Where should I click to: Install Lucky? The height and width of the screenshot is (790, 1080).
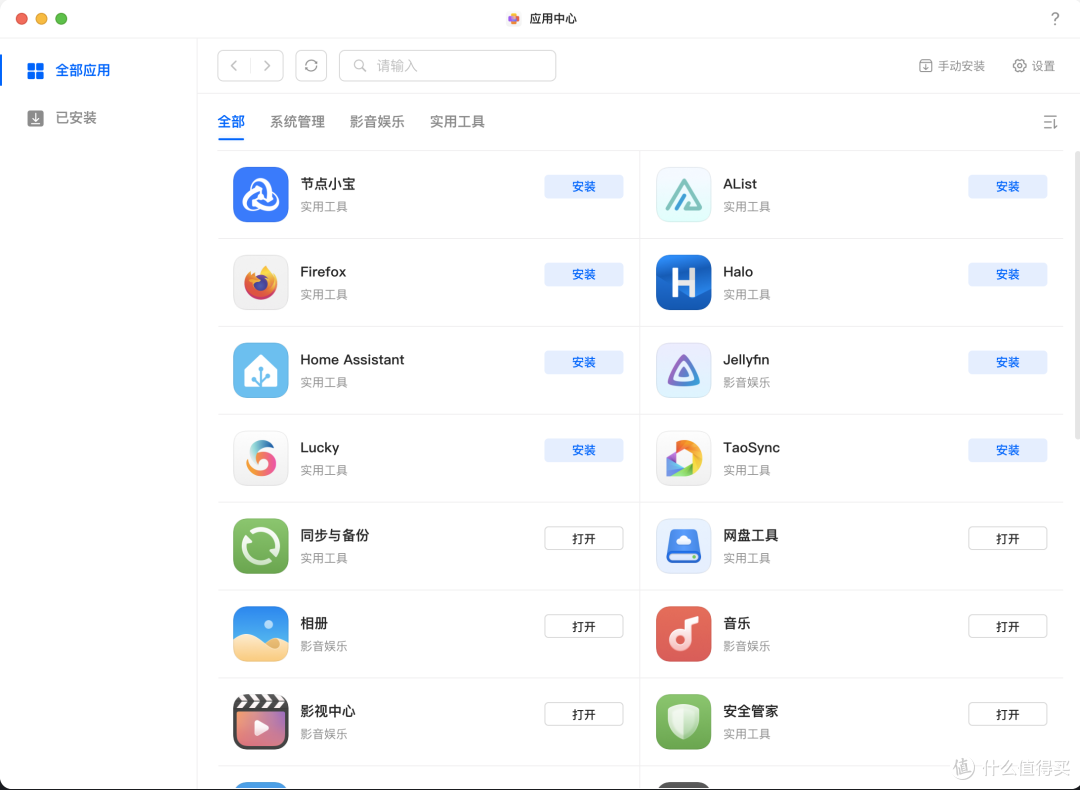(x=583, y=450)
